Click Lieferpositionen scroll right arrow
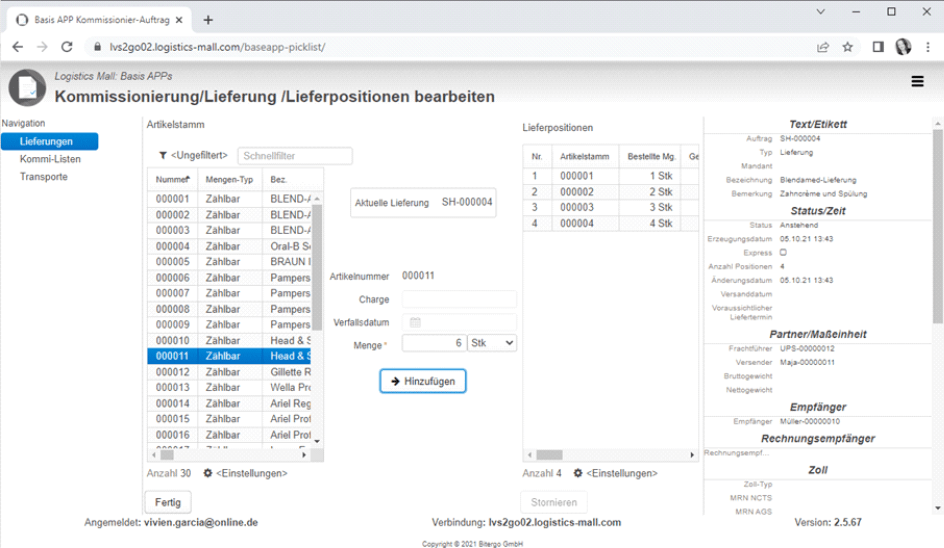This screenshot has width=944, height=548. tap(692, 455)
